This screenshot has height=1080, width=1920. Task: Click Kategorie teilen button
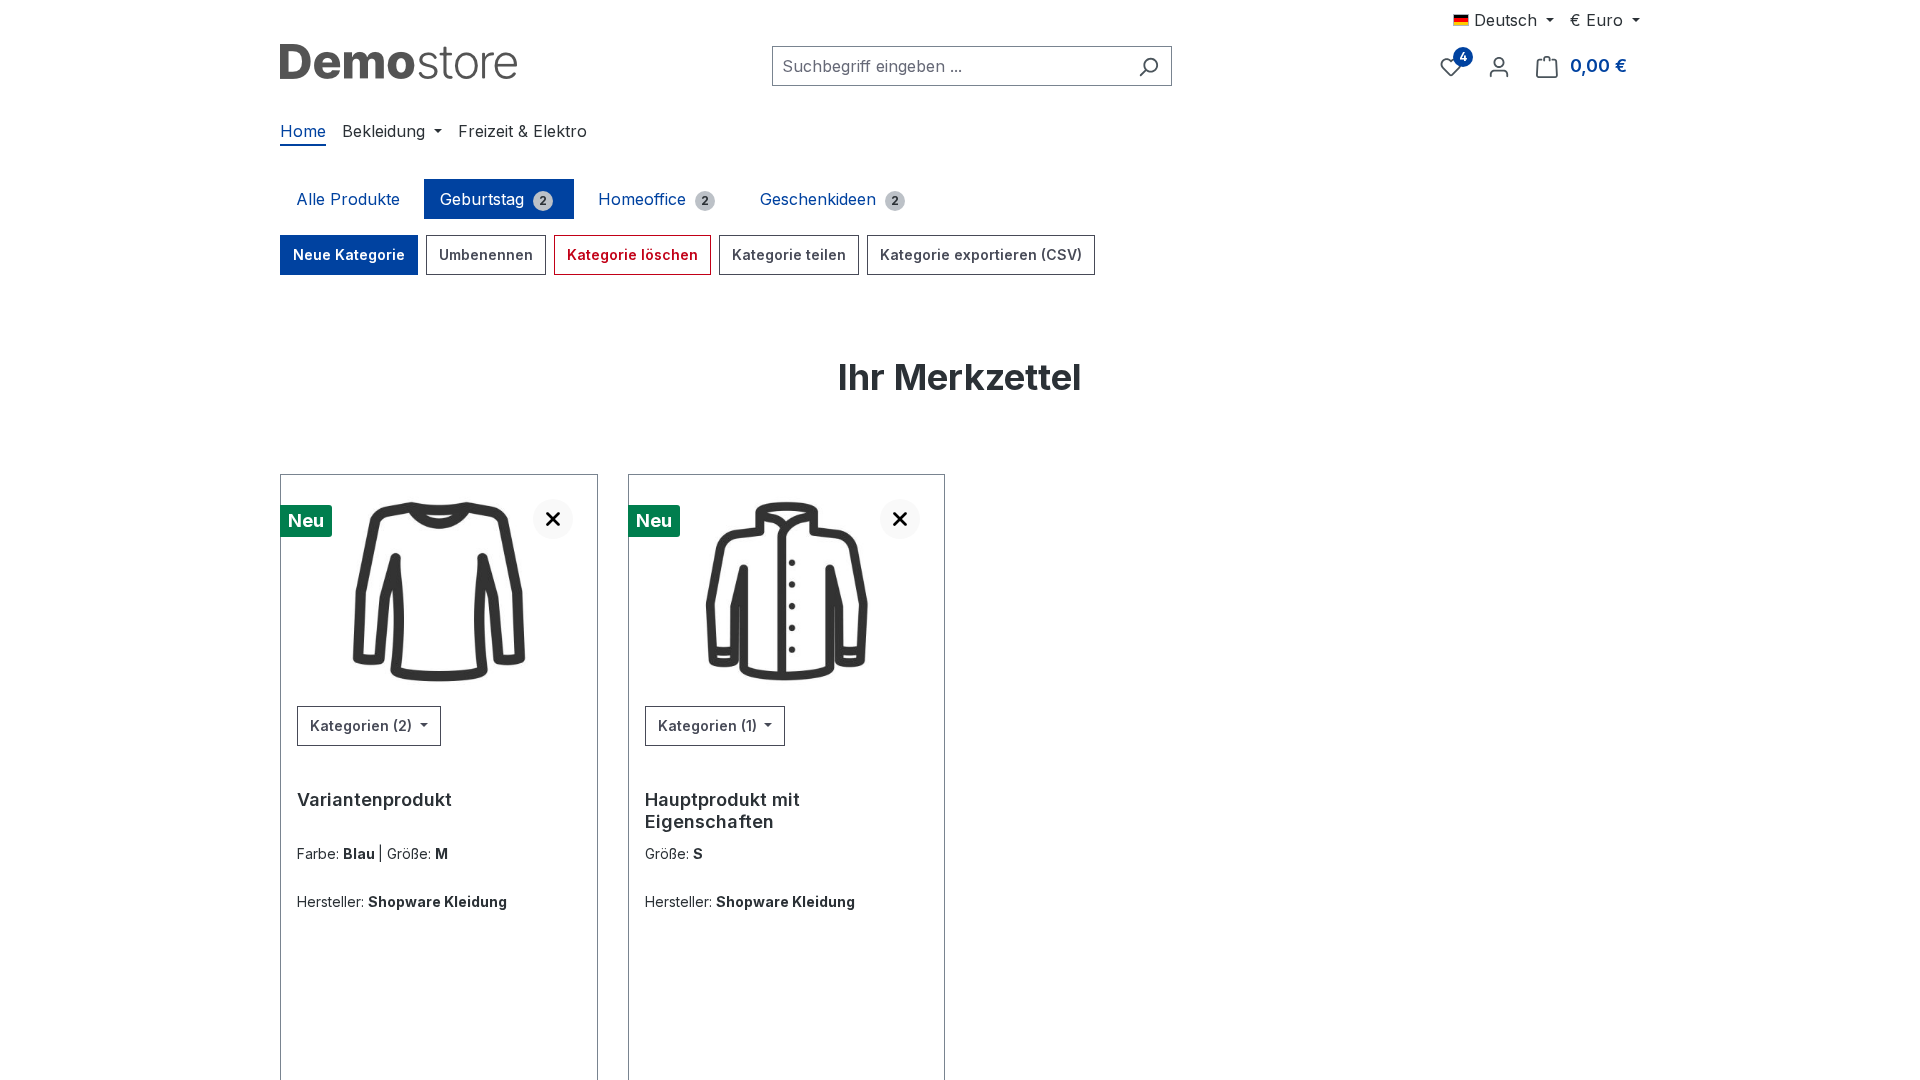point(789,255)
